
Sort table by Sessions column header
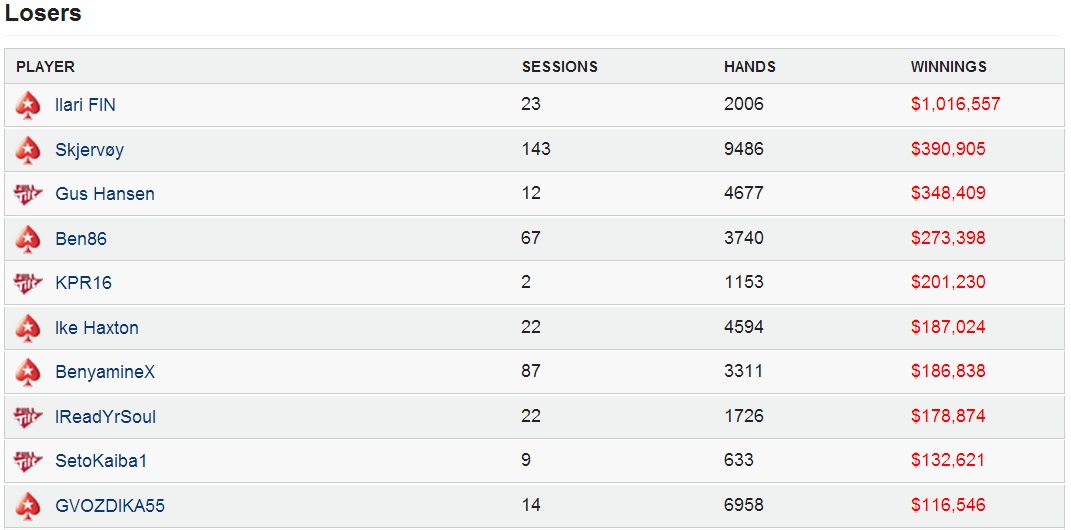559,67
